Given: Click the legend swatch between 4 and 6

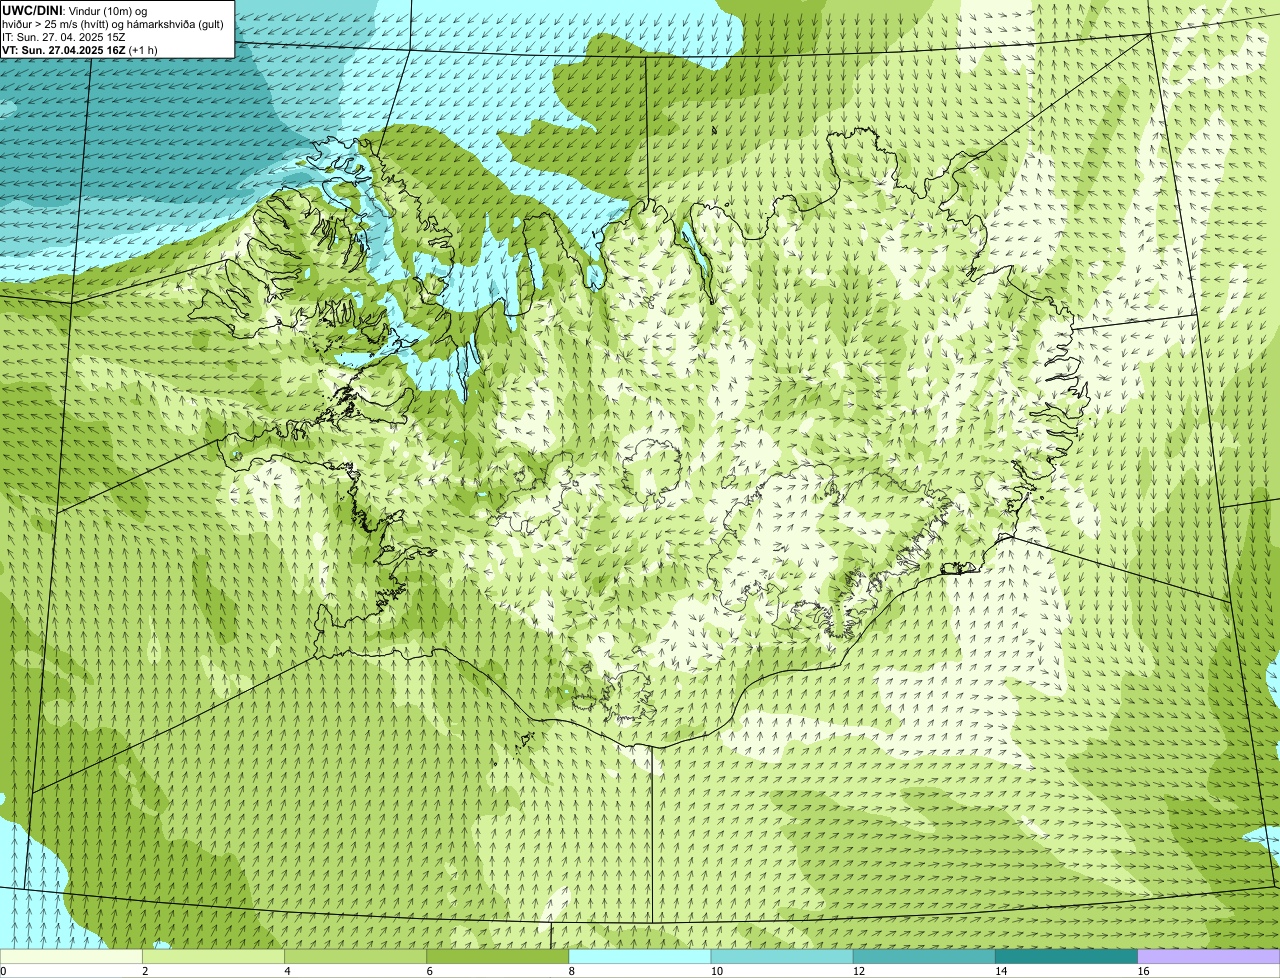Looking at the screenshot, I should (356, 957).
